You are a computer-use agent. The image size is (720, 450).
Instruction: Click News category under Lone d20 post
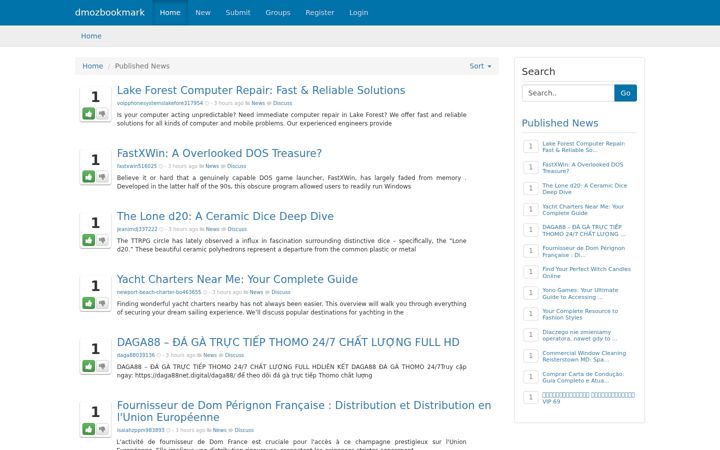[212, 229]
